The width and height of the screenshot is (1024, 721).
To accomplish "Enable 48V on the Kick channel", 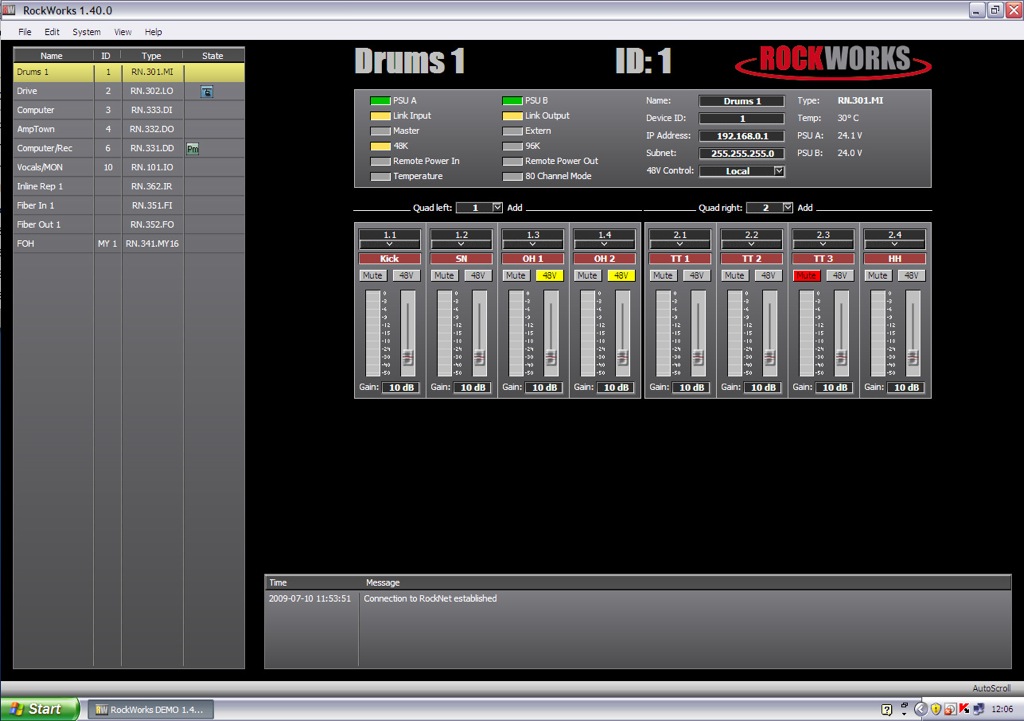I will 406,276.
